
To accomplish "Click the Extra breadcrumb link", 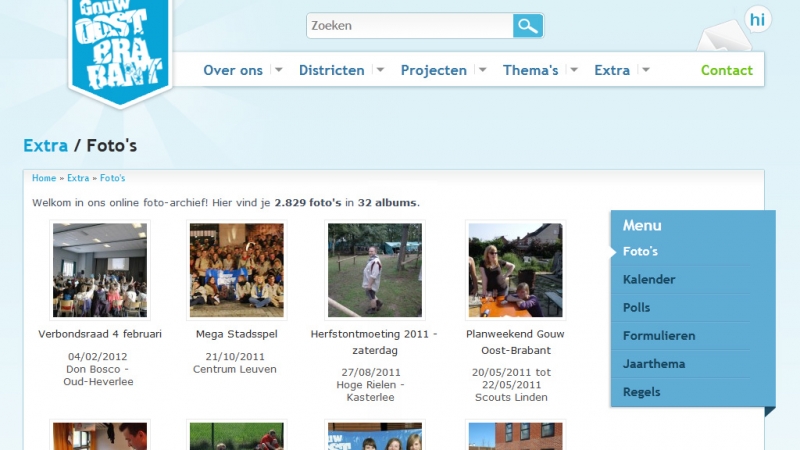I will pos(78,178).
